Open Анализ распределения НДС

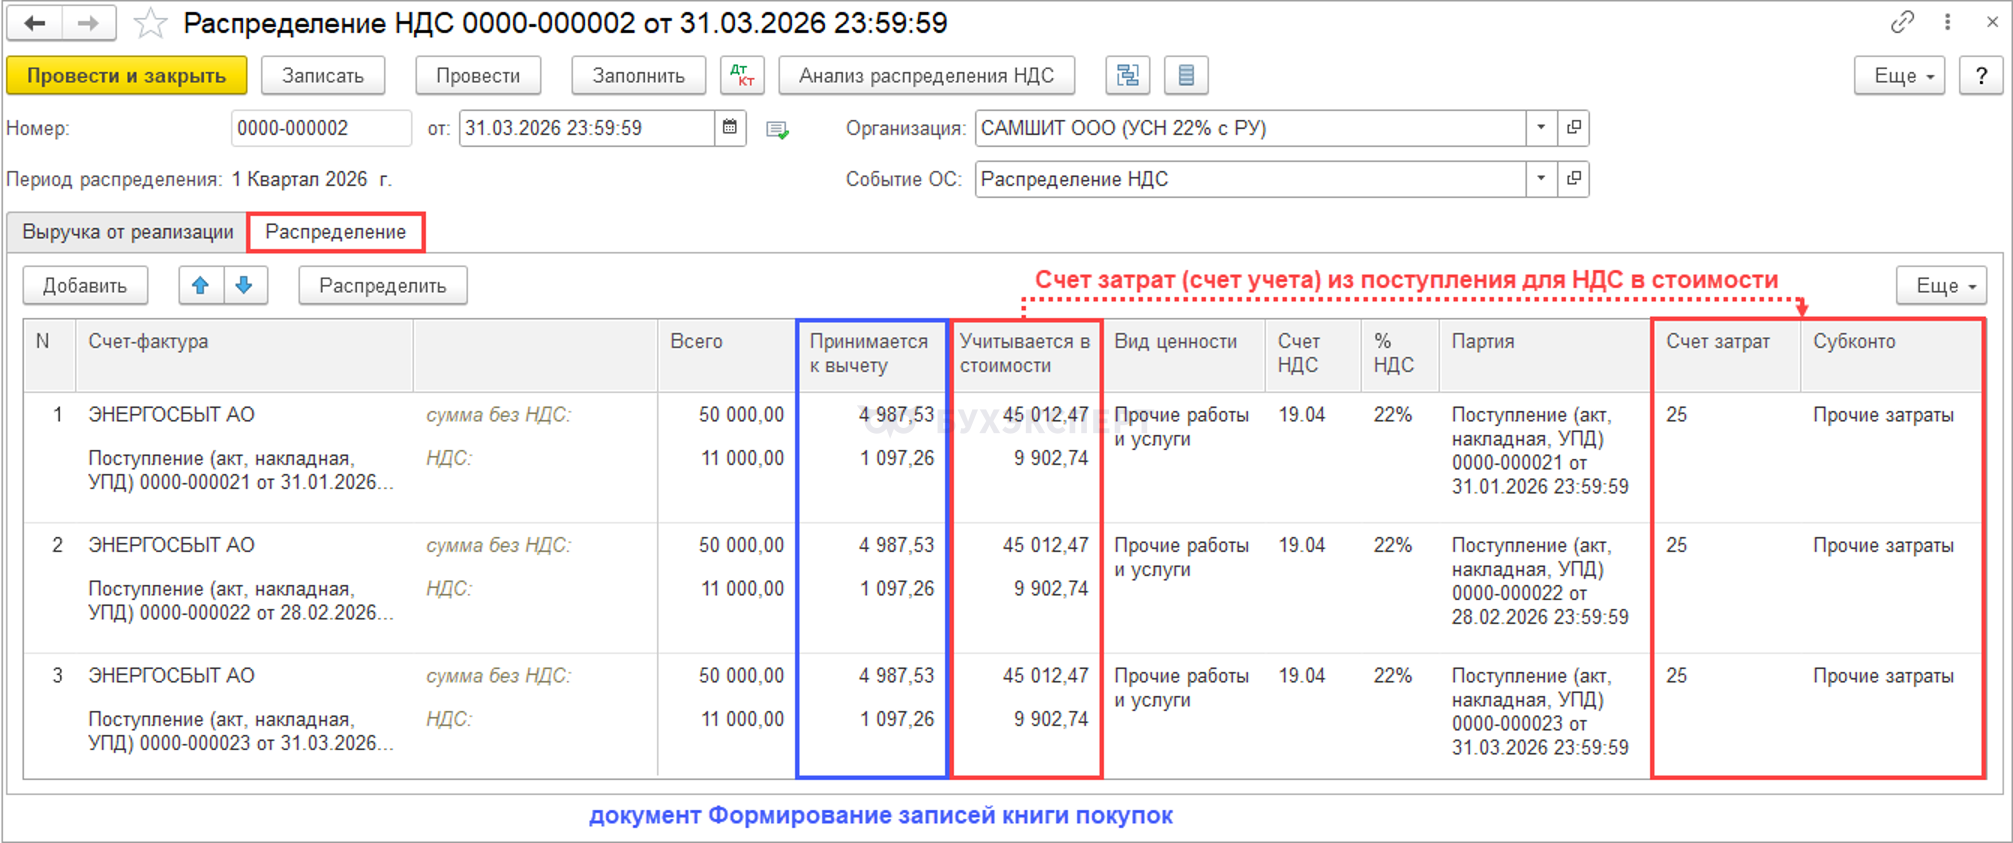pyautogui.click(x=927, y=75)
